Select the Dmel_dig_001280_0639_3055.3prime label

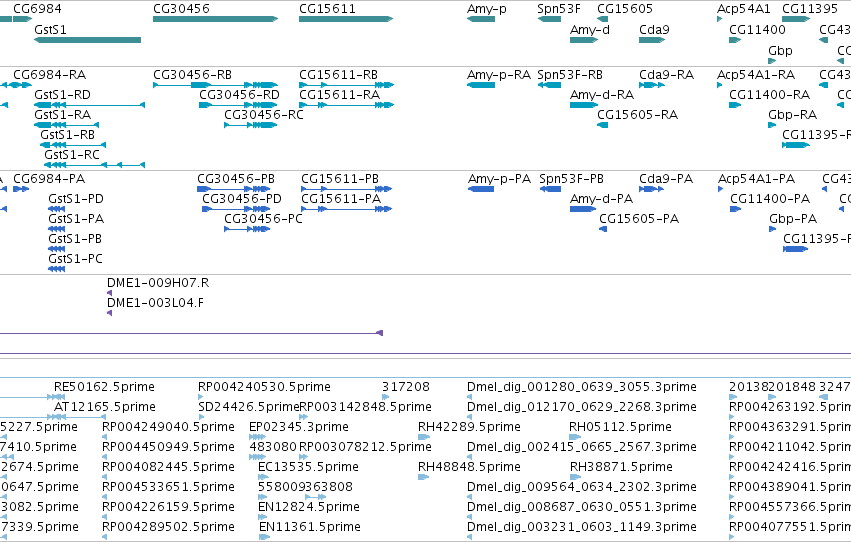tap(582, 387)
